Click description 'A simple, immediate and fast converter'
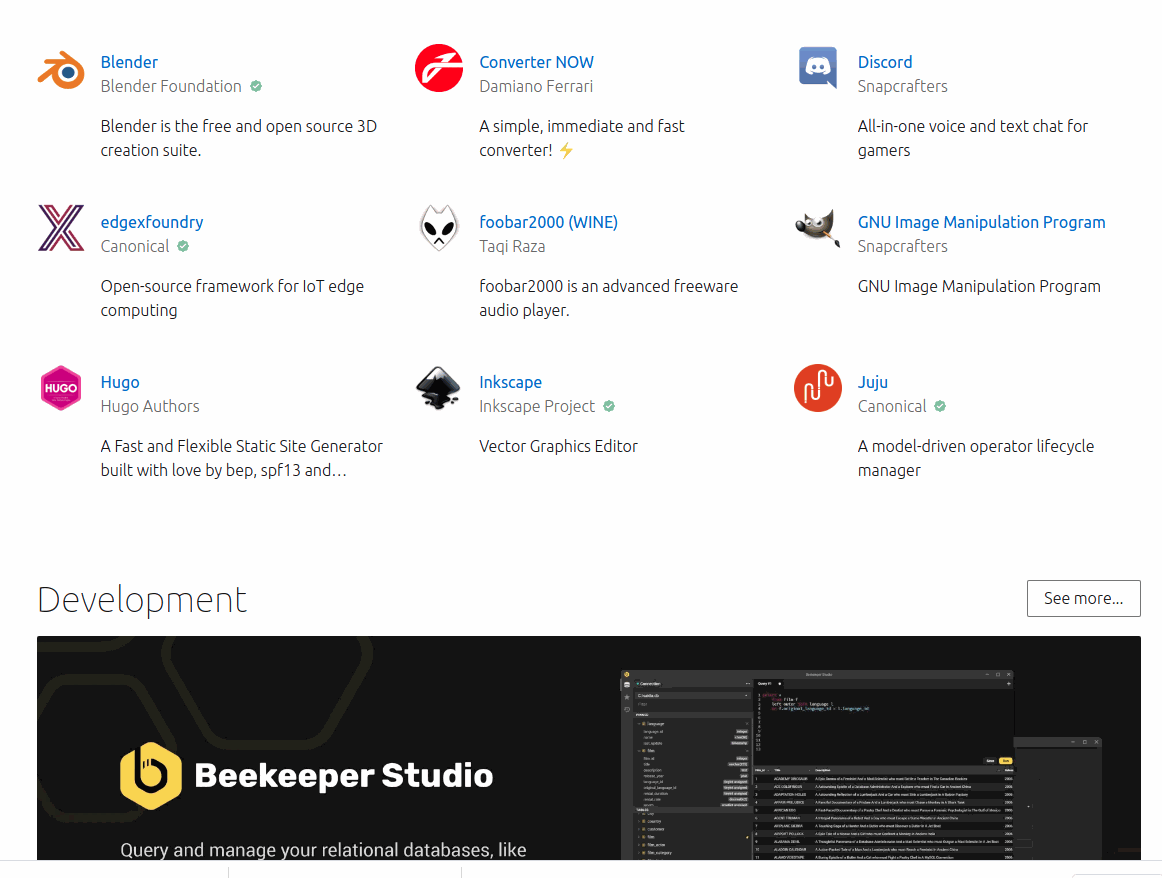This screenshot has height=878, width=1162. click(582, 138)
